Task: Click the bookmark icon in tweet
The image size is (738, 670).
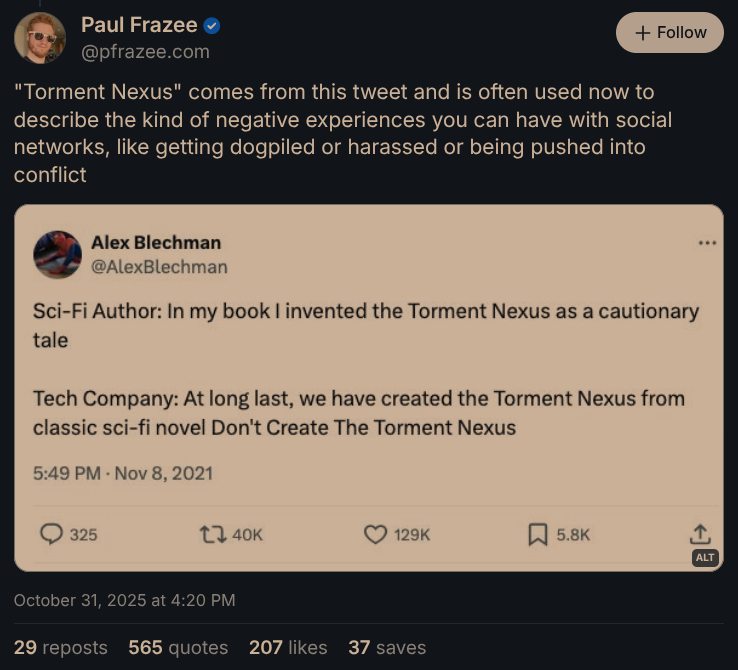Action: point(538,535)
